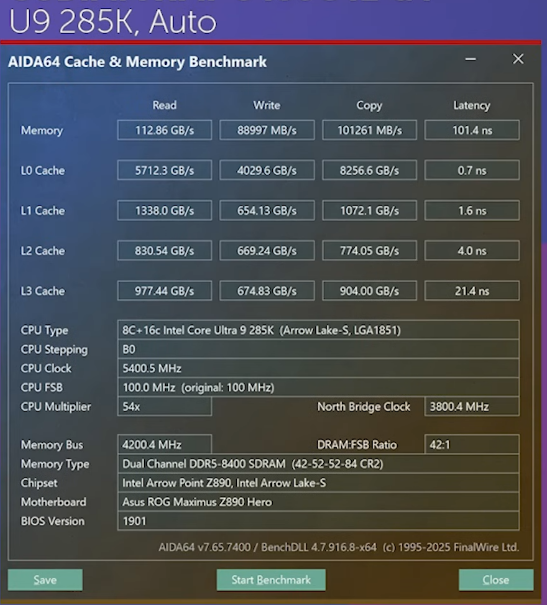The height and width of the screenshot is (605, 547).
Task: Click the L0 Cache Read value
Action: point(164,170)
